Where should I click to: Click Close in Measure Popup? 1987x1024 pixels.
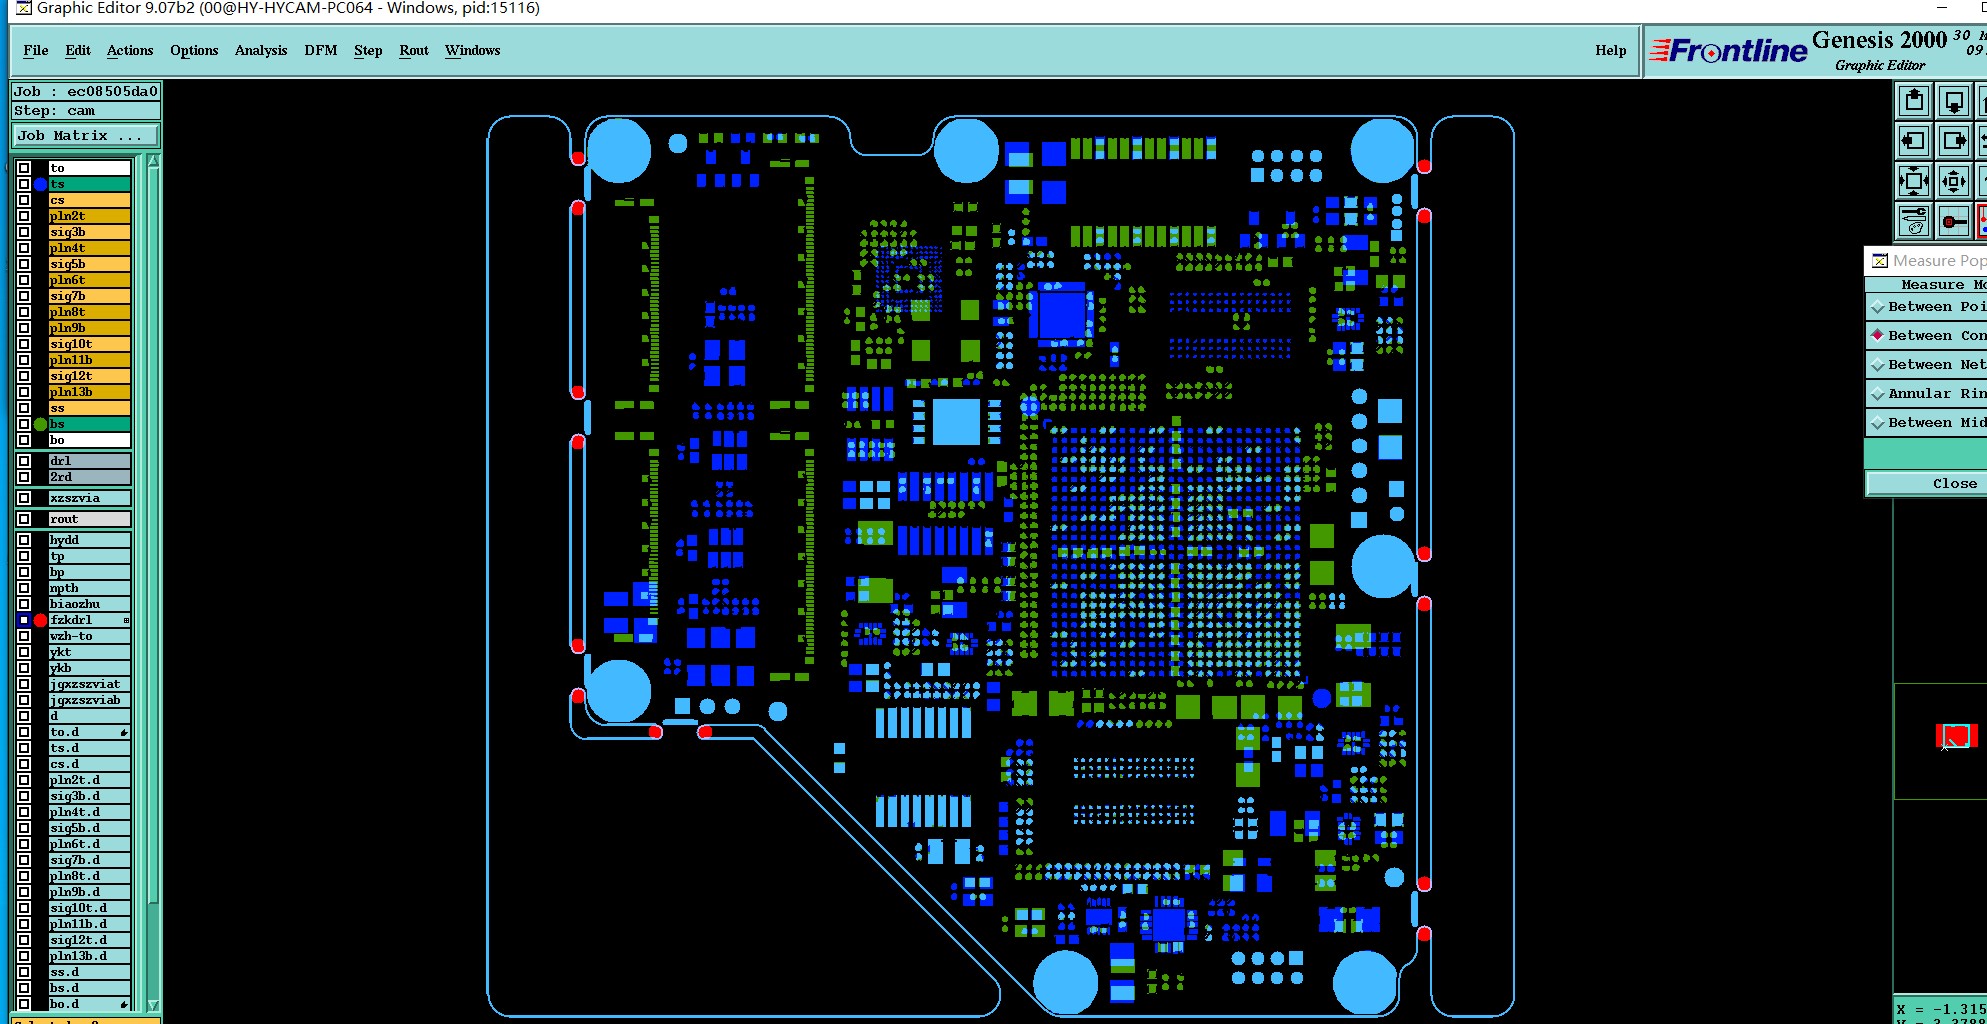click(1926, 484)
